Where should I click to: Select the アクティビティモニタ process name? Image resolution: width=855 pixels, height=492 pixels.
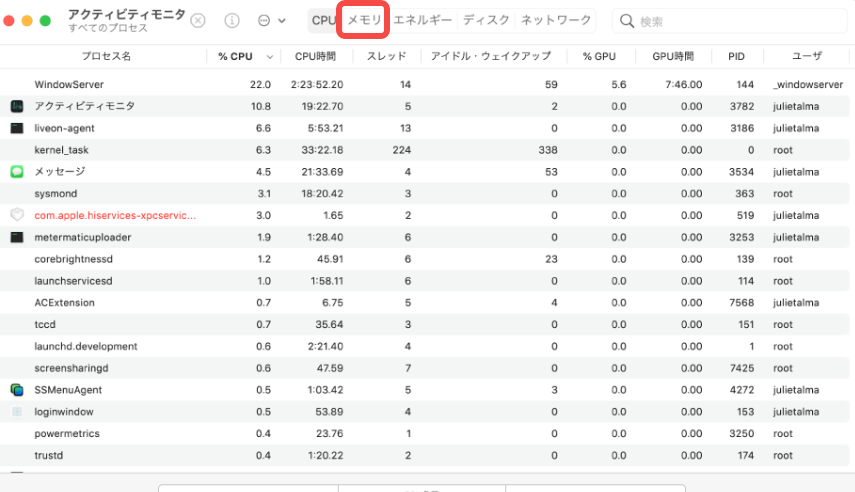click(x=85, y=106)
